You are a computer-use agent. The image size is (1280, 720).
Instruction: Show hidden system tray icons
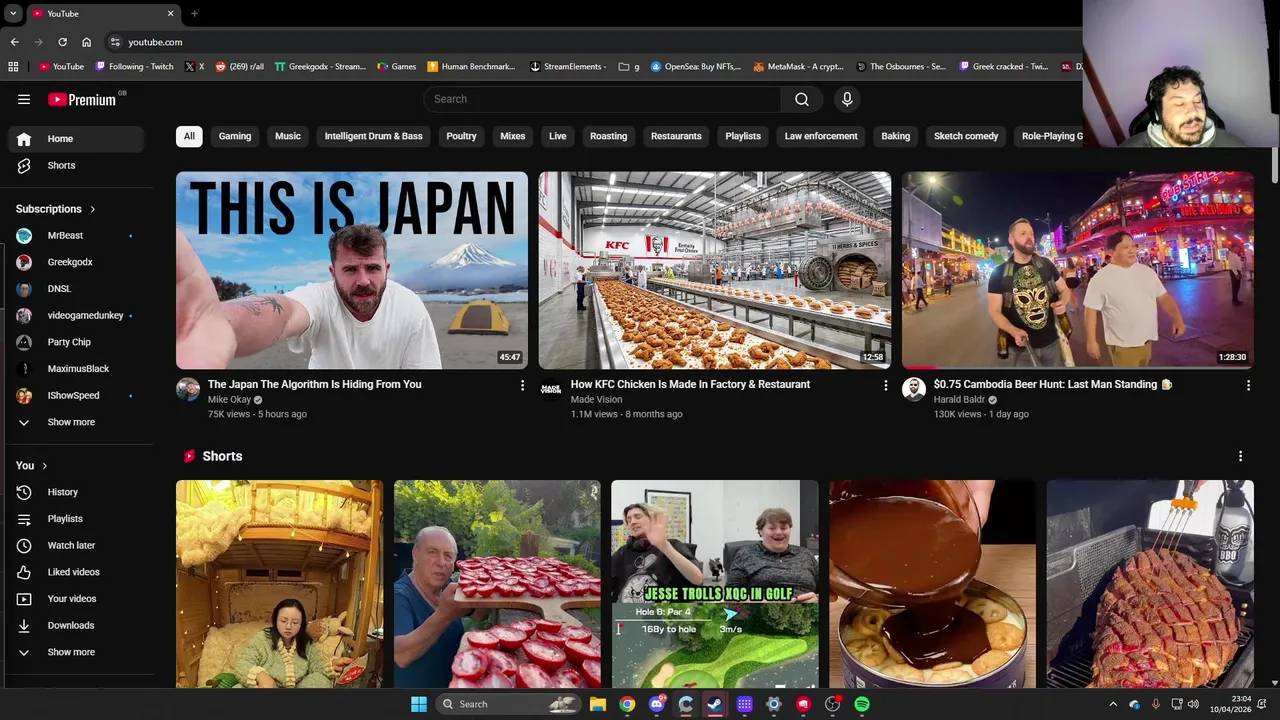(1113, 704)
